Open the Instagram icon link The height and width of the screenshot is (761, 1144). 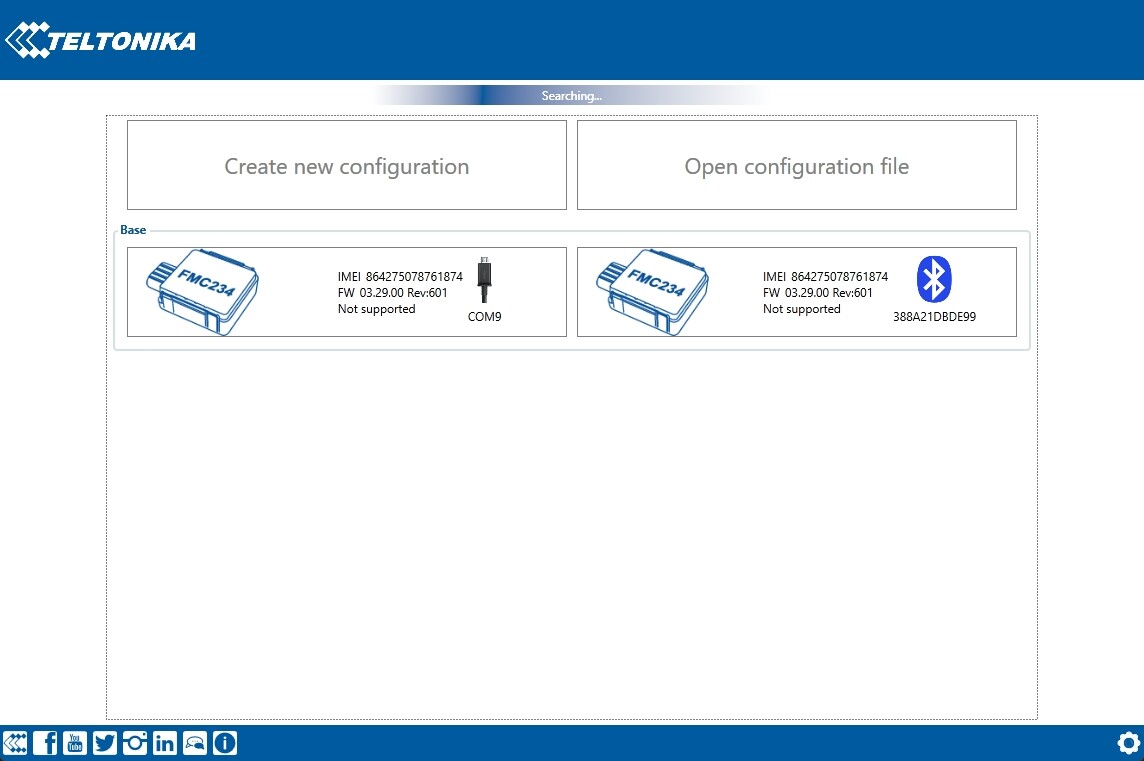[x=135, y=743]
